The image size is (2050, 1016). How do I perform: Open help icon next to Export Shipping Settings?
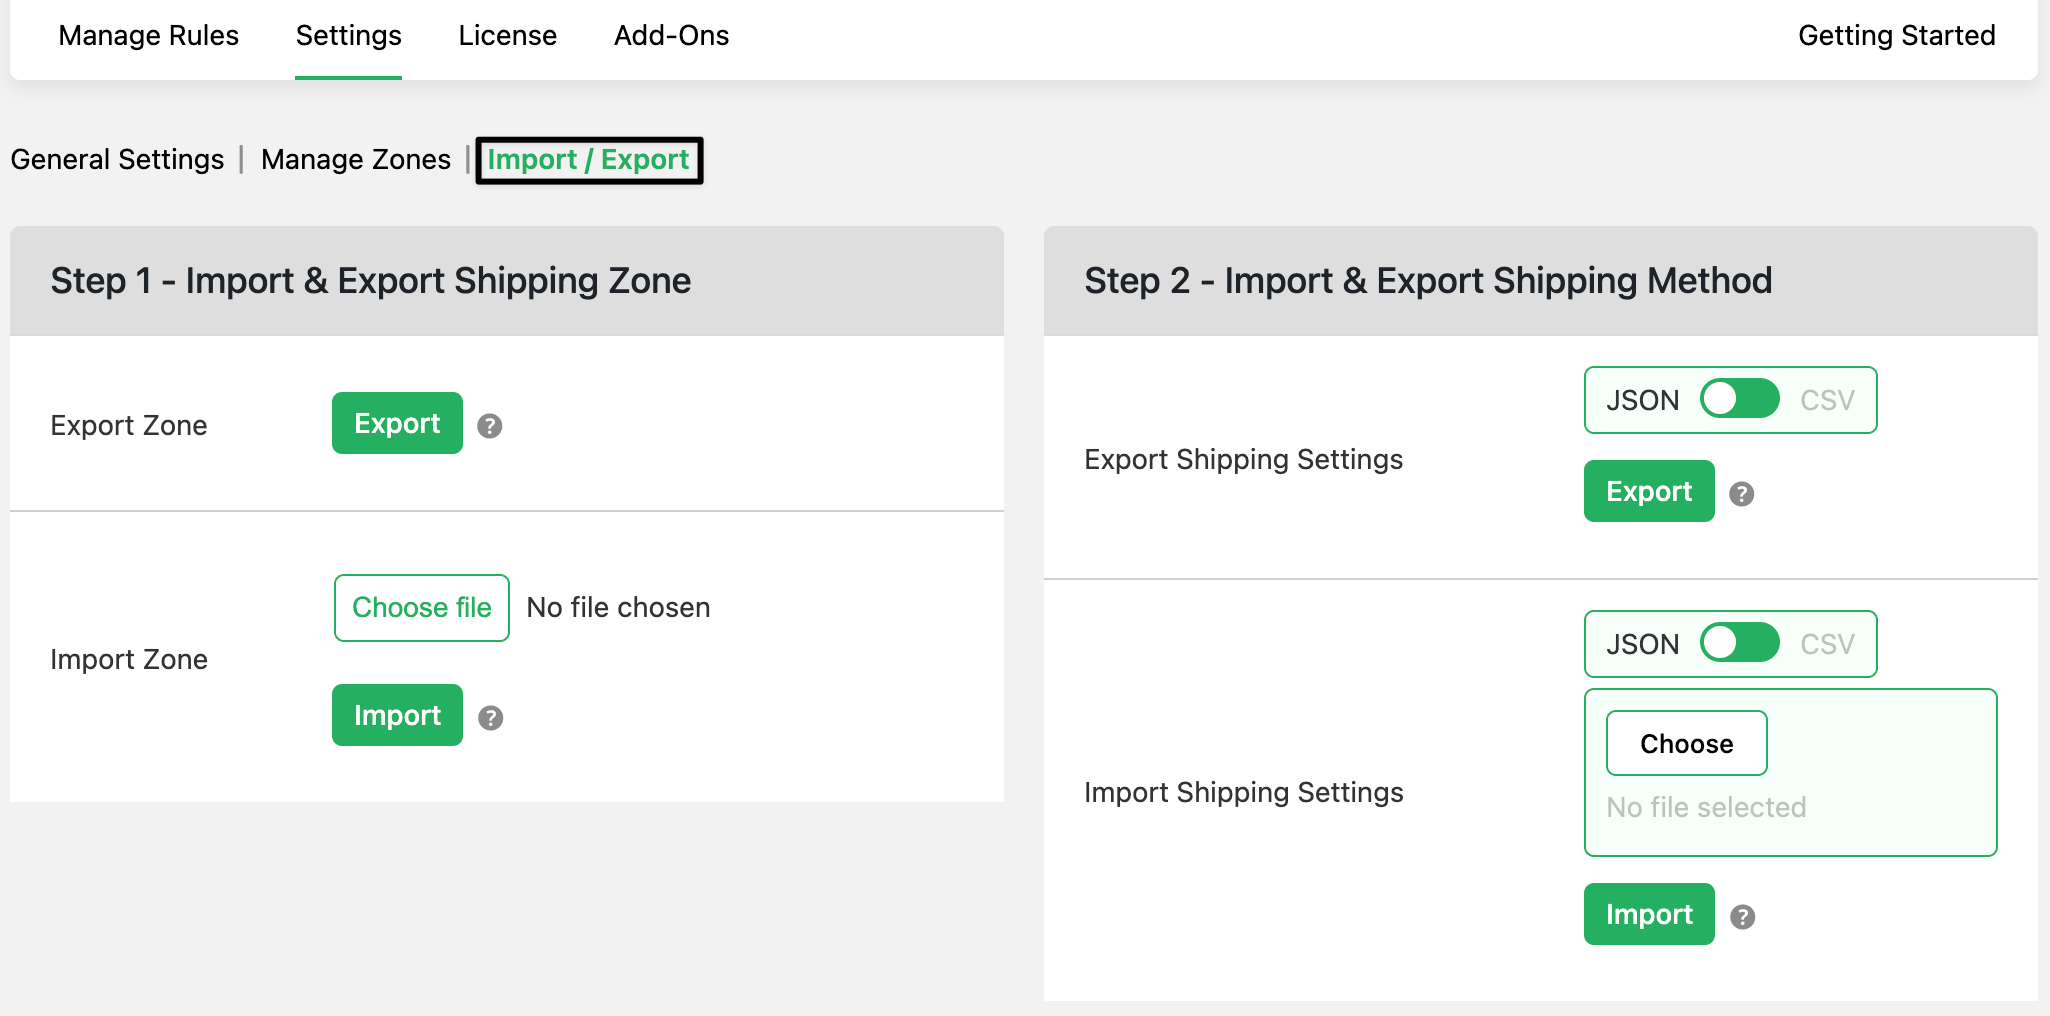(x=1741, y=494)
